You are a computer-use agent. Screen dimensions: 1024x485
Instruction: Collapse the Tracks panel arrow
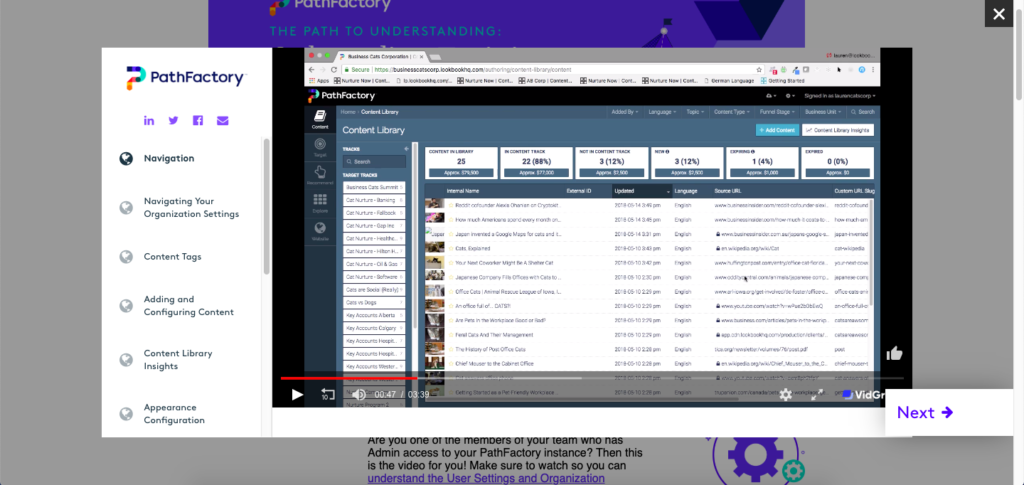(x=408, y=149)
